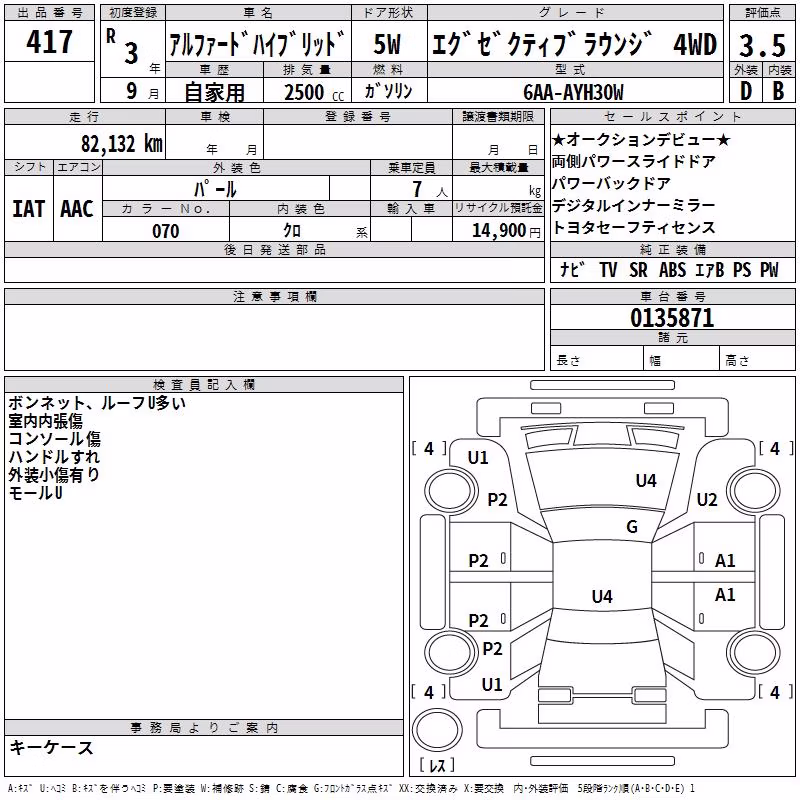Click the 車台番号 header
Screen dimensions: 800x800
(x=672, y=296)
